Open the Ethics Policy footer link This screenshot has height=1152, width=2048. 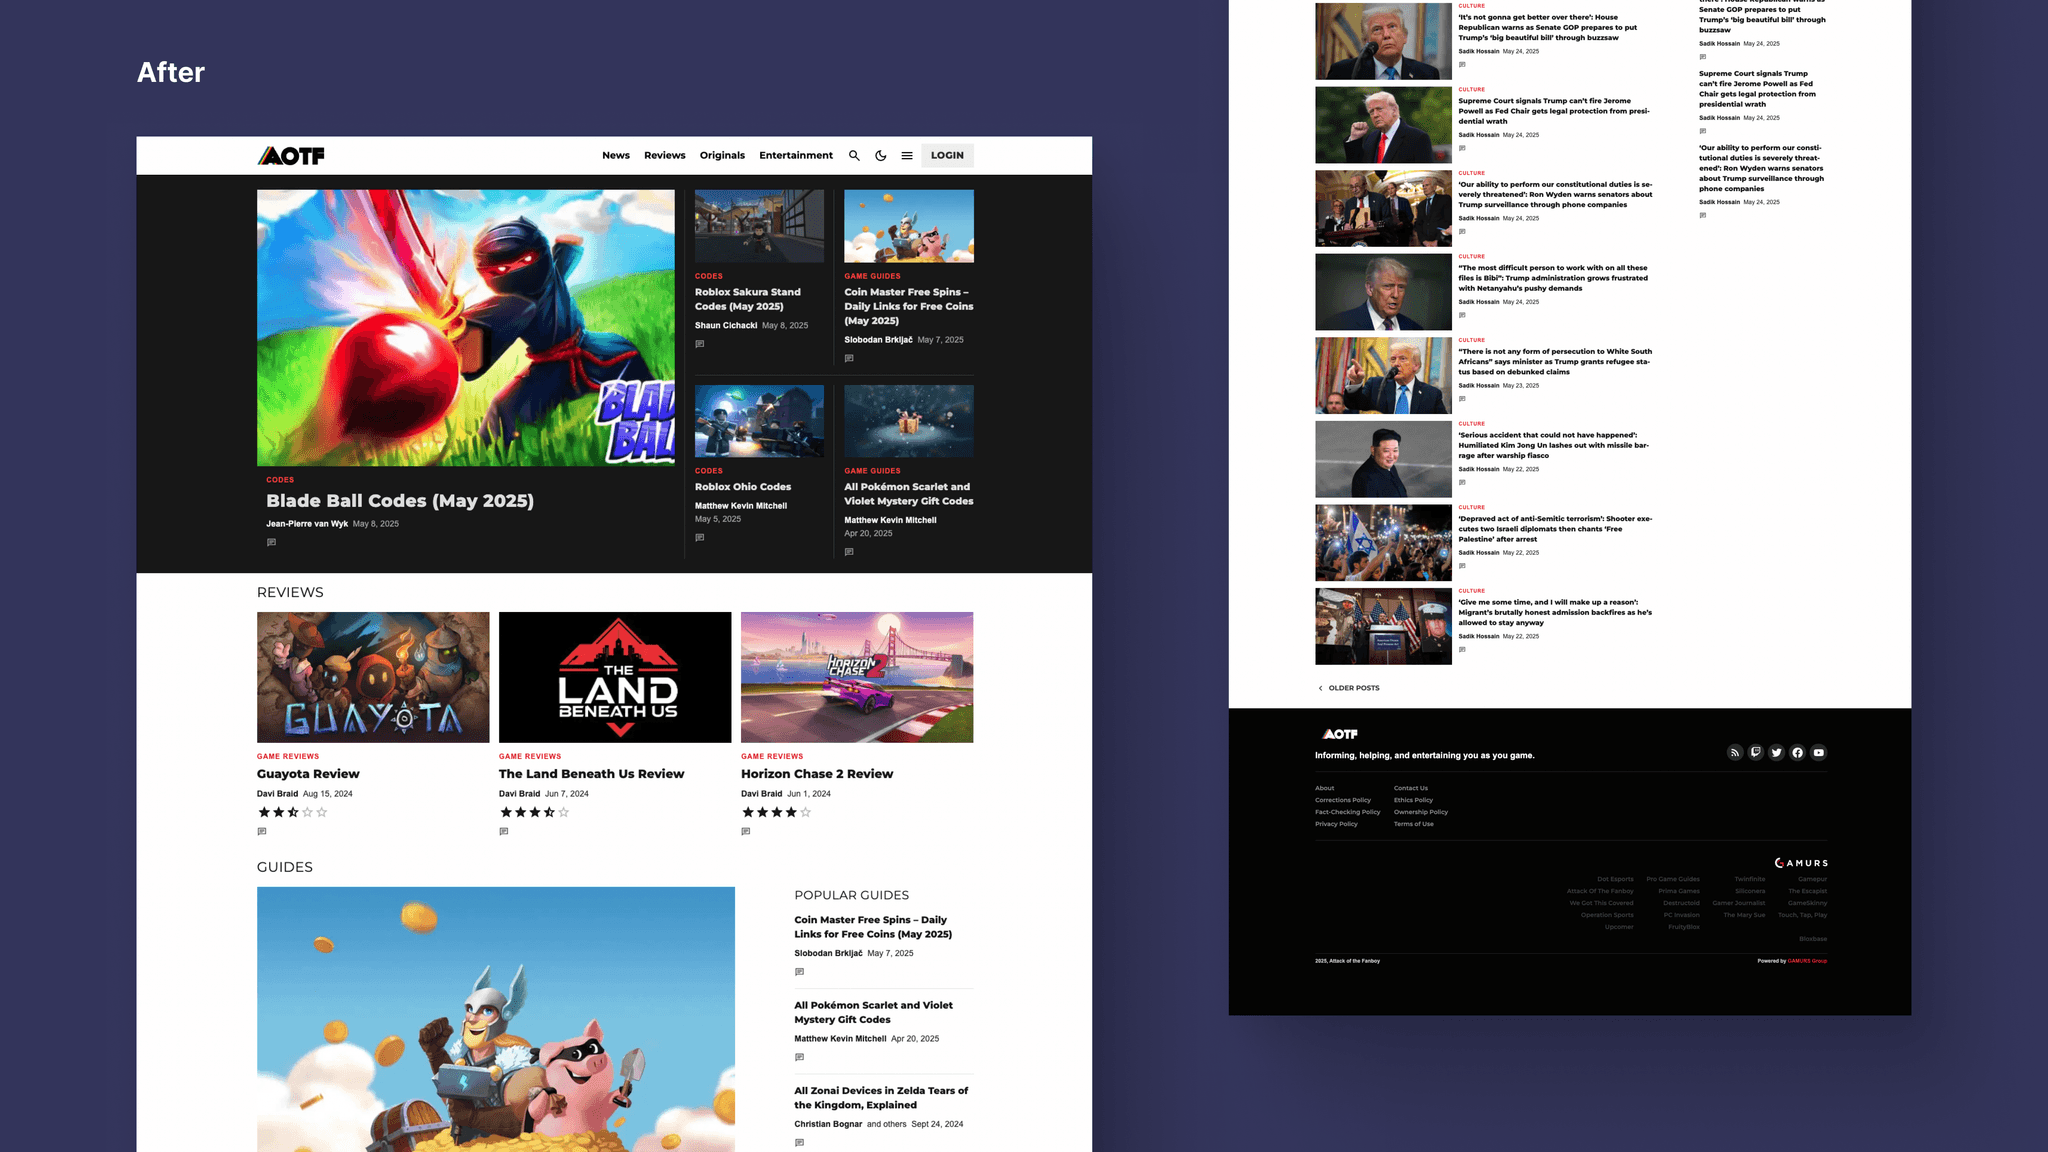click(1414, 800)
